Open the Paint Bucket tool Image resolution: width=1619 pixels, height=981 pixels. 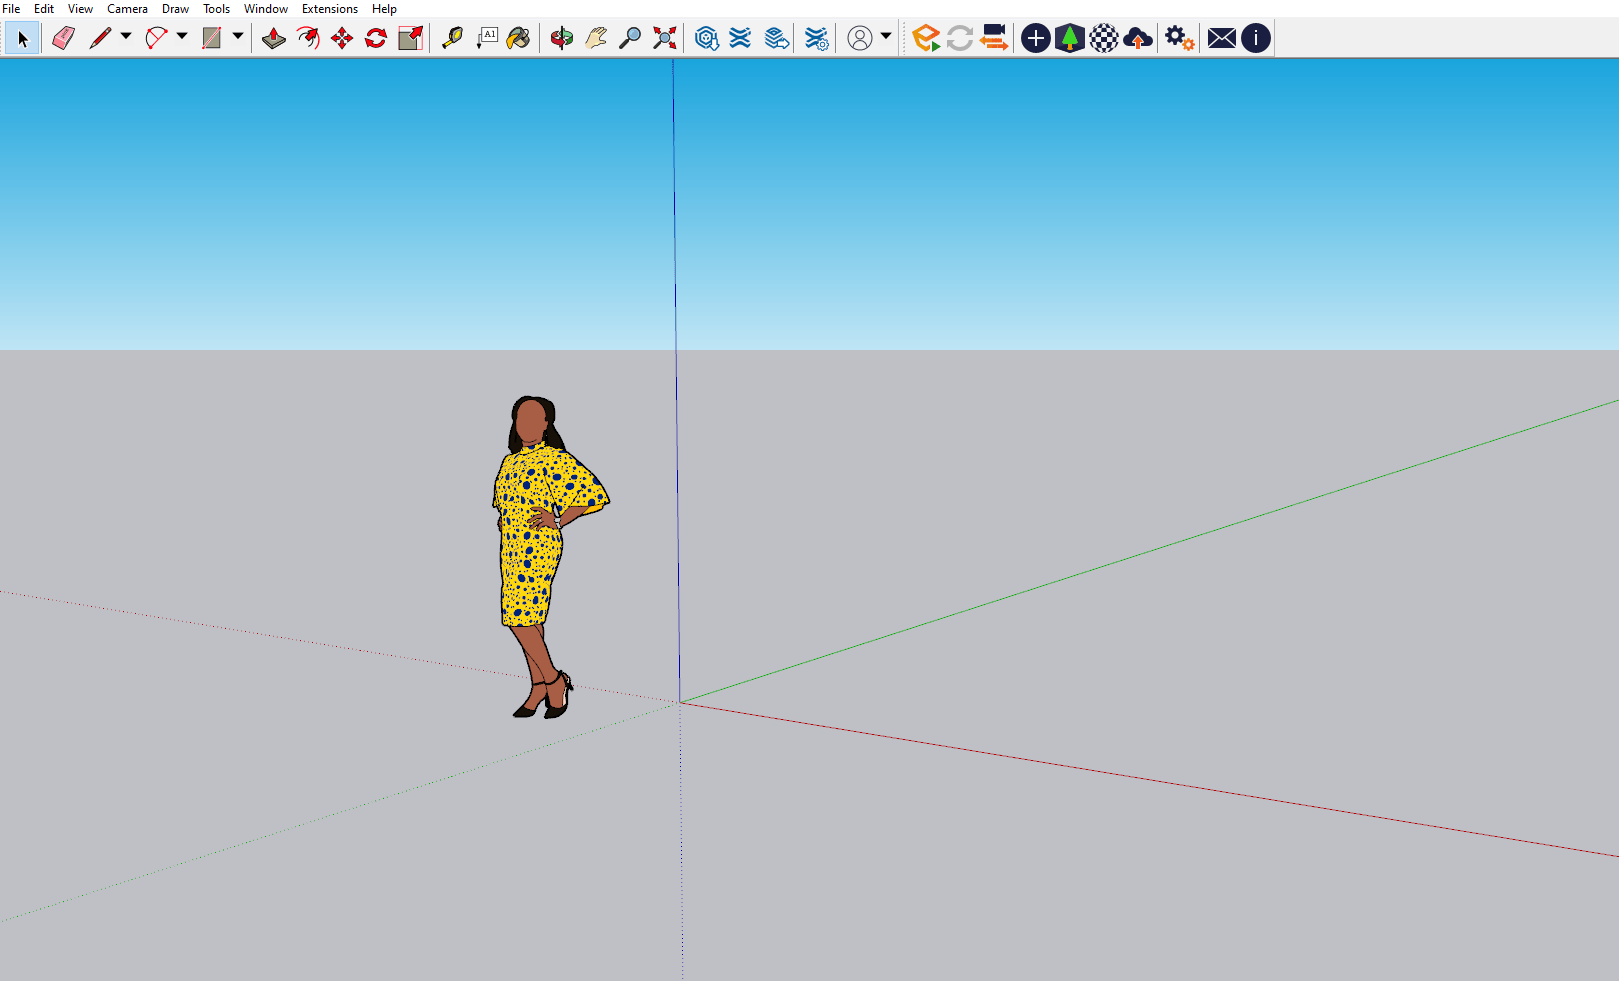coord(519,38)
